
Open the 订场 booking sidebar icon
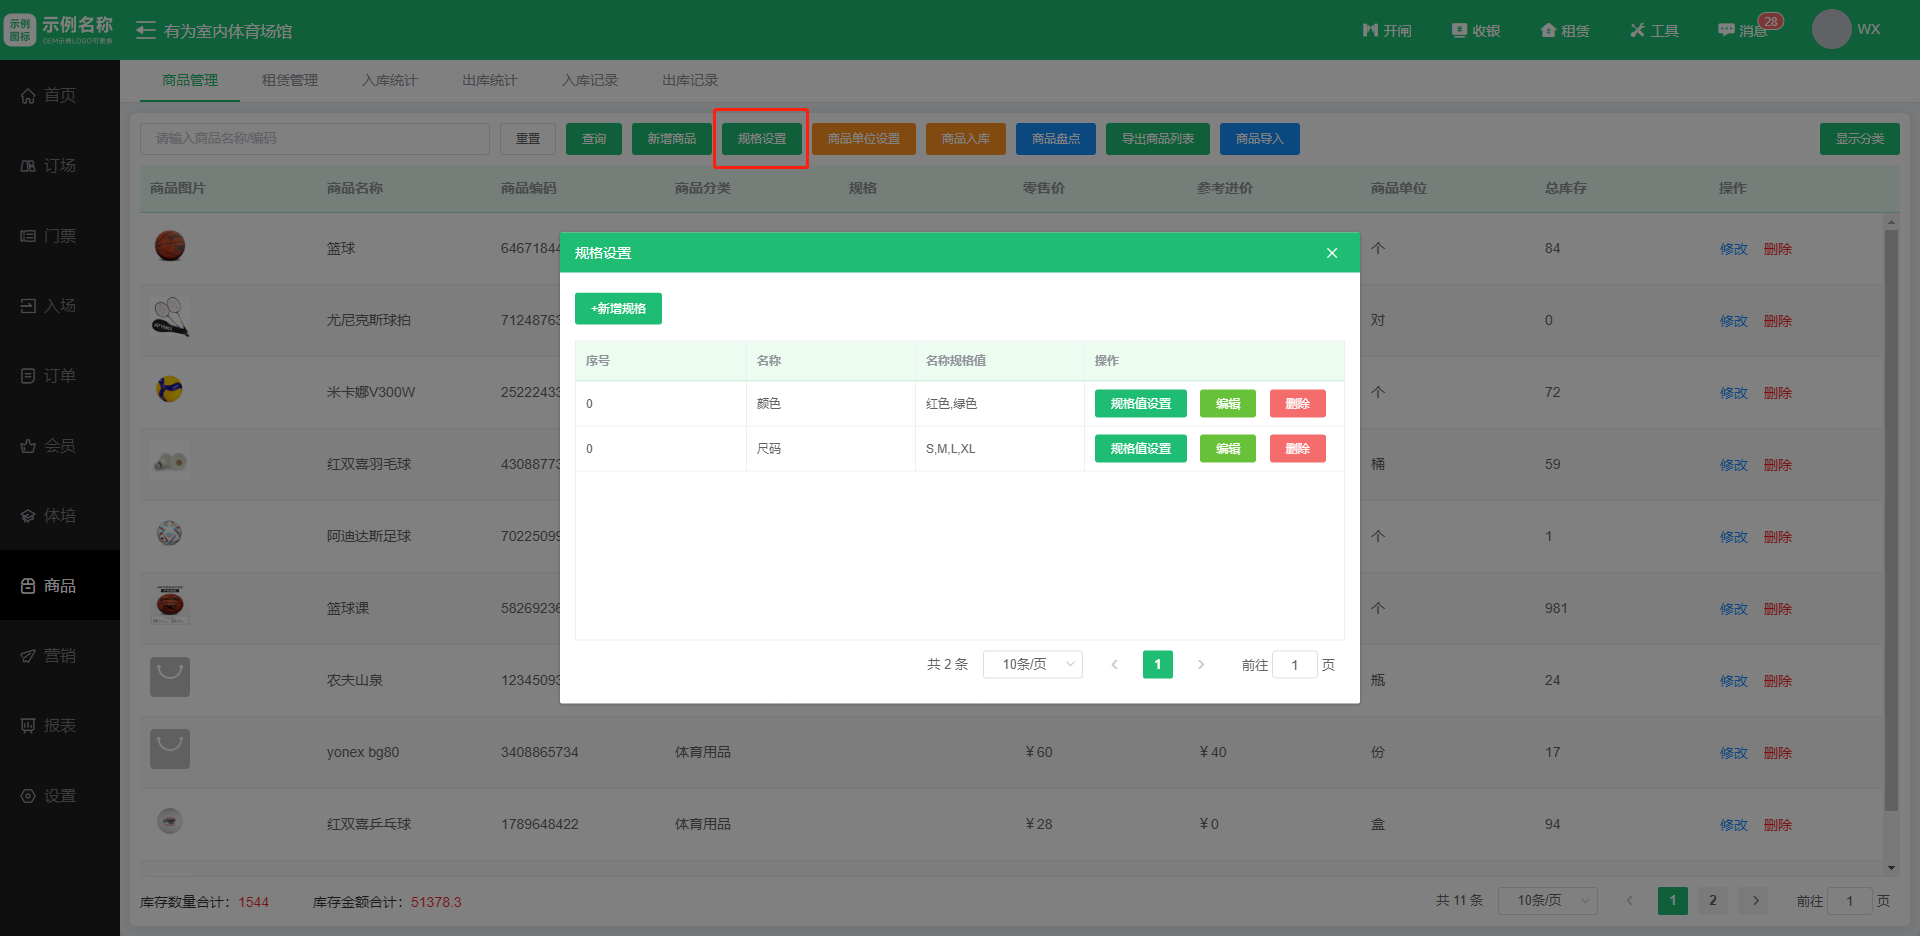point(29,166)
